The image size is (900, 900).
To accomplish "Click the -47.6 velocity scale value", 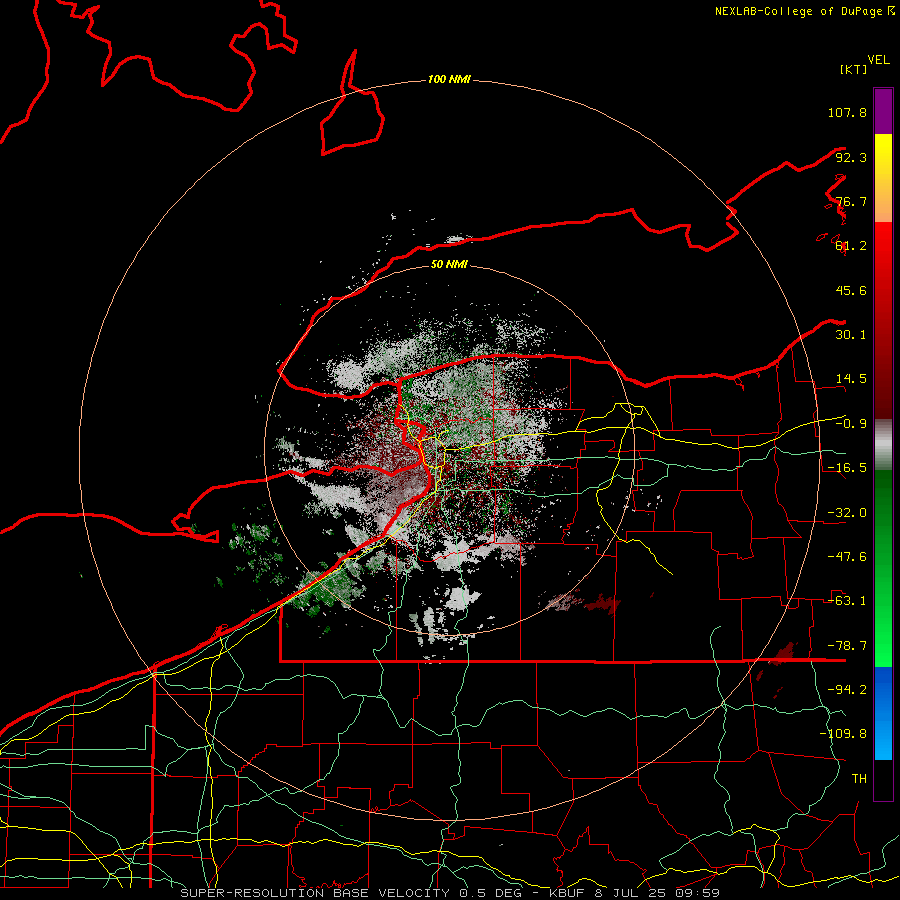I will point(847,557).
